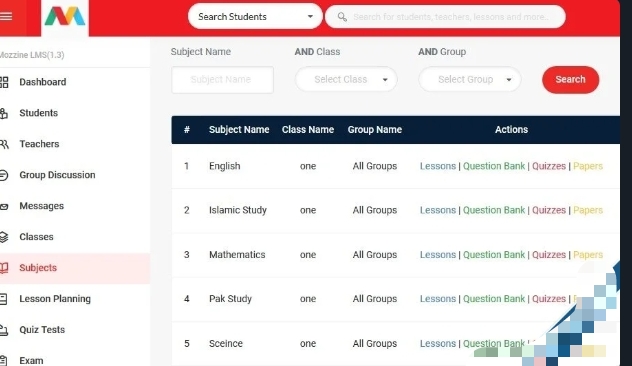This screenshot has width=632, height=366.
Task: Select Group Discussion in sidebar
Action: pyautogui.click(x=58, y=175)
